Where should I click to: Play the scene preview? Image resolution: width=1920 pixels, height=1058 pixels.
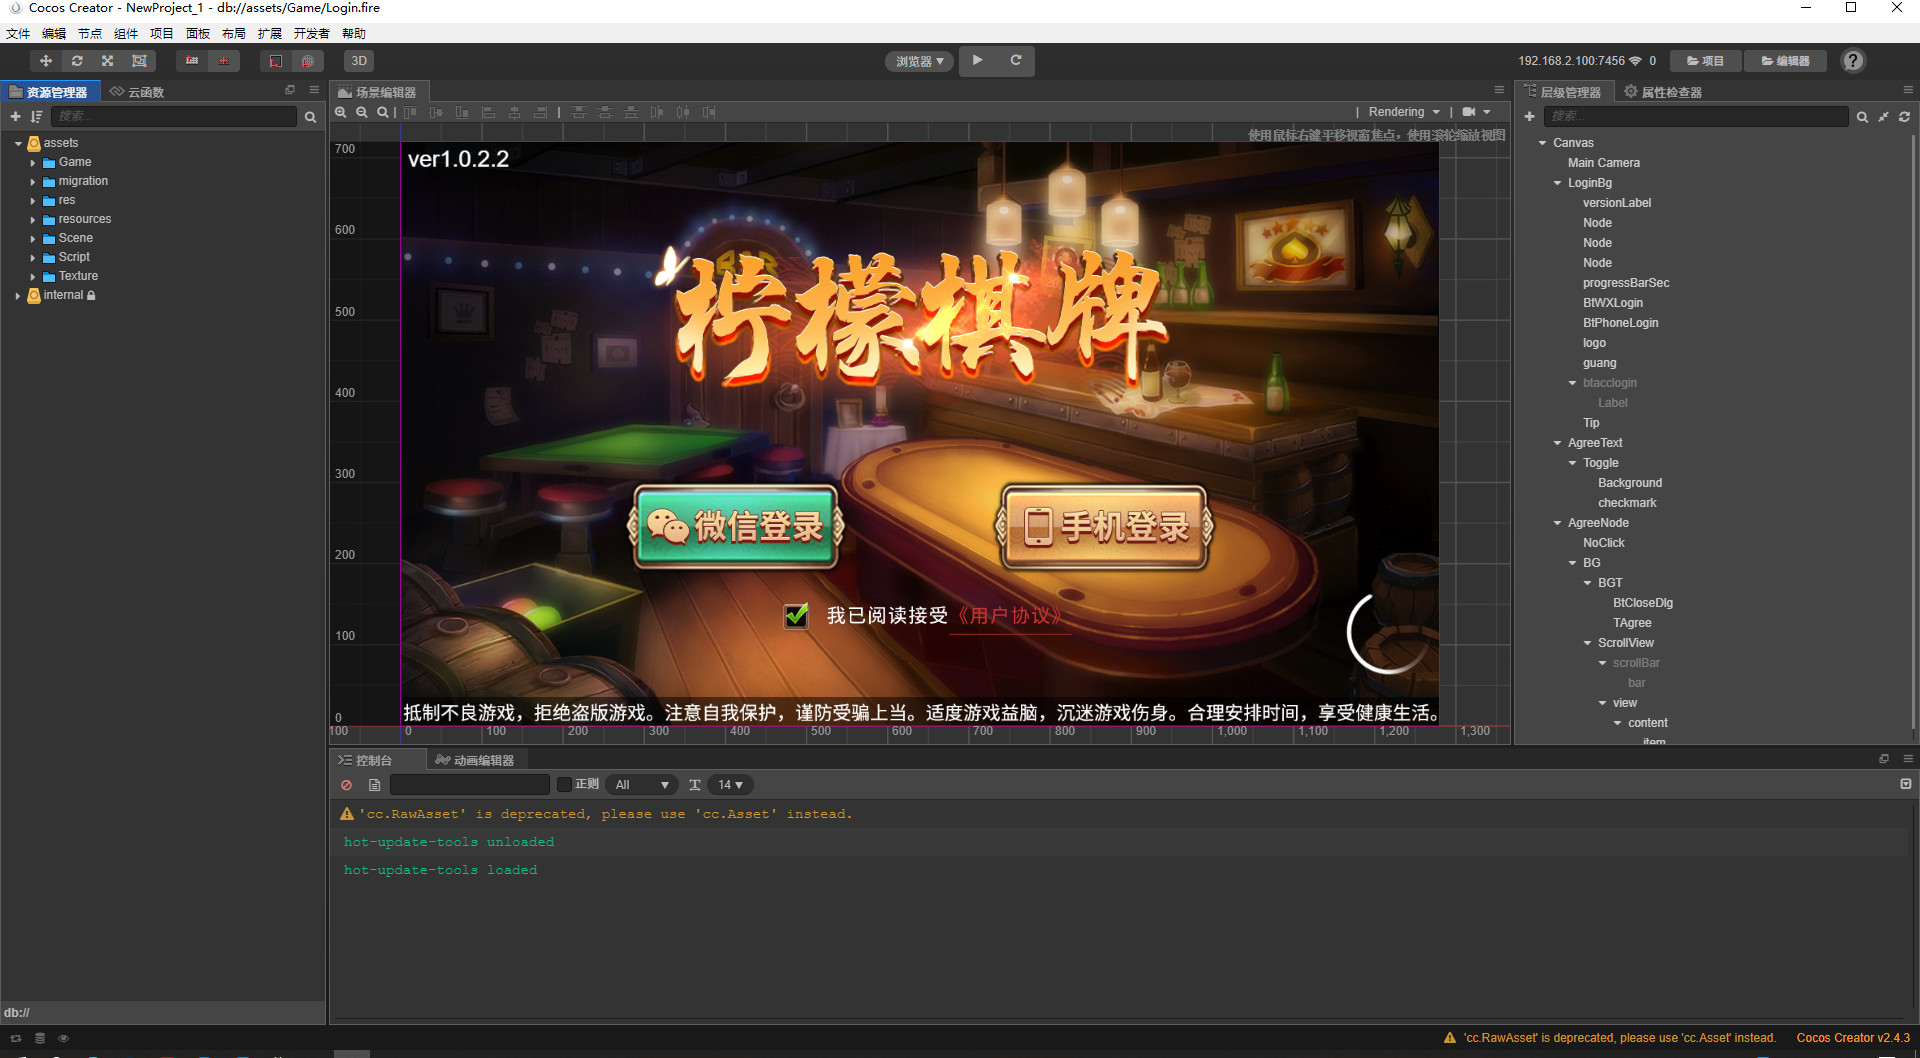click(x=978, y=60)
